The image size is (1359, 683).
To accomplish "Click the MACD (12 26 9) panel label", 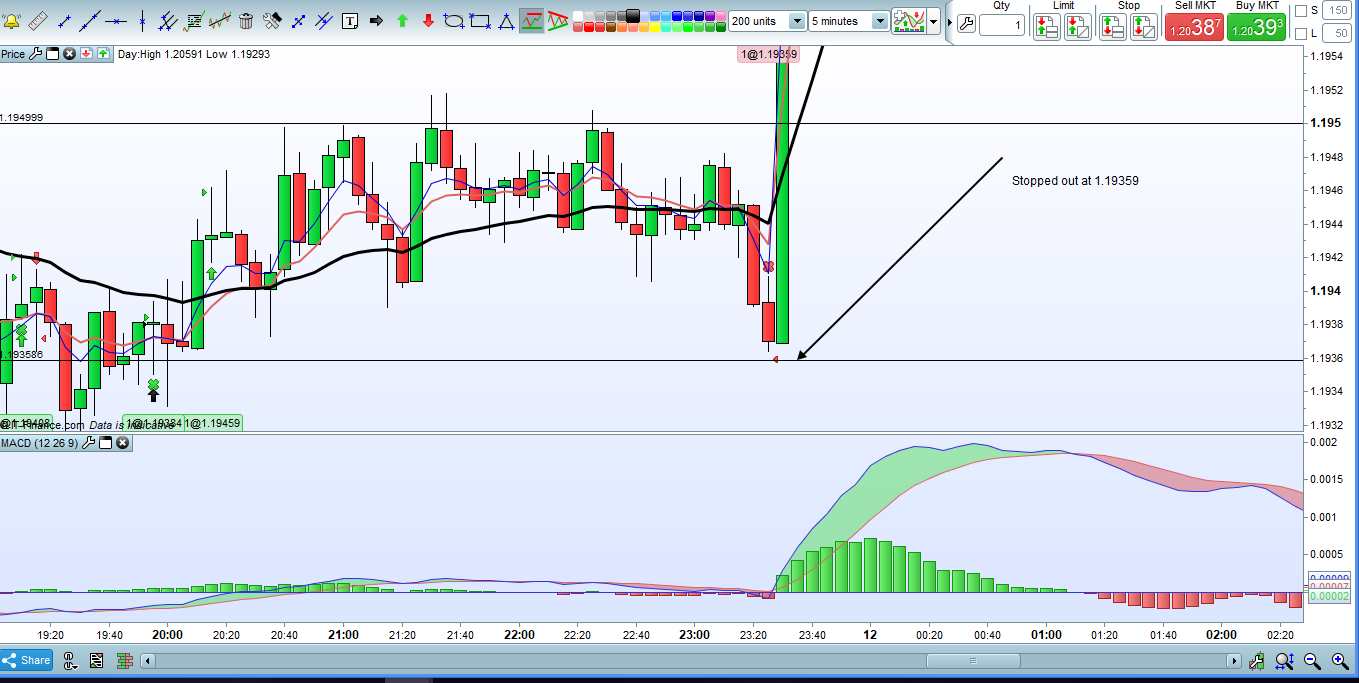I will coord(40,443).
